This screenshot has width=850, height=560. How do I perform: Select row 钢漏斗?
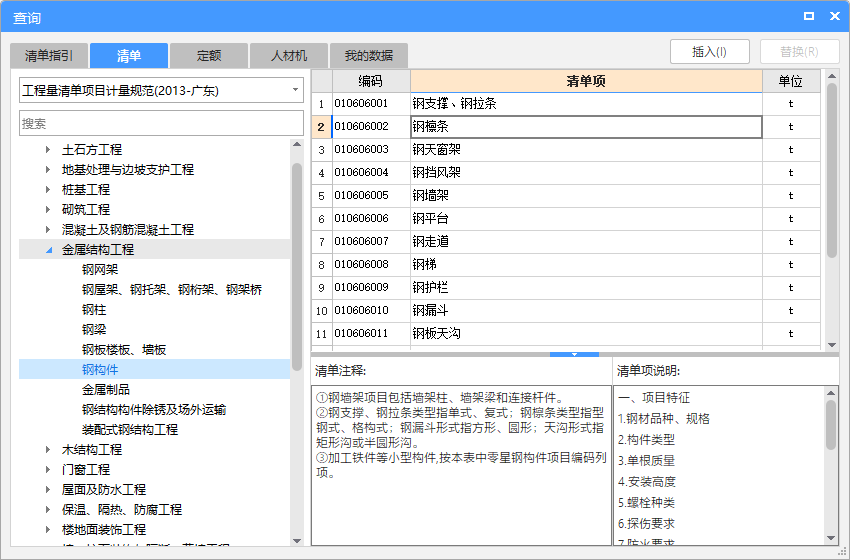pos(587,311)
